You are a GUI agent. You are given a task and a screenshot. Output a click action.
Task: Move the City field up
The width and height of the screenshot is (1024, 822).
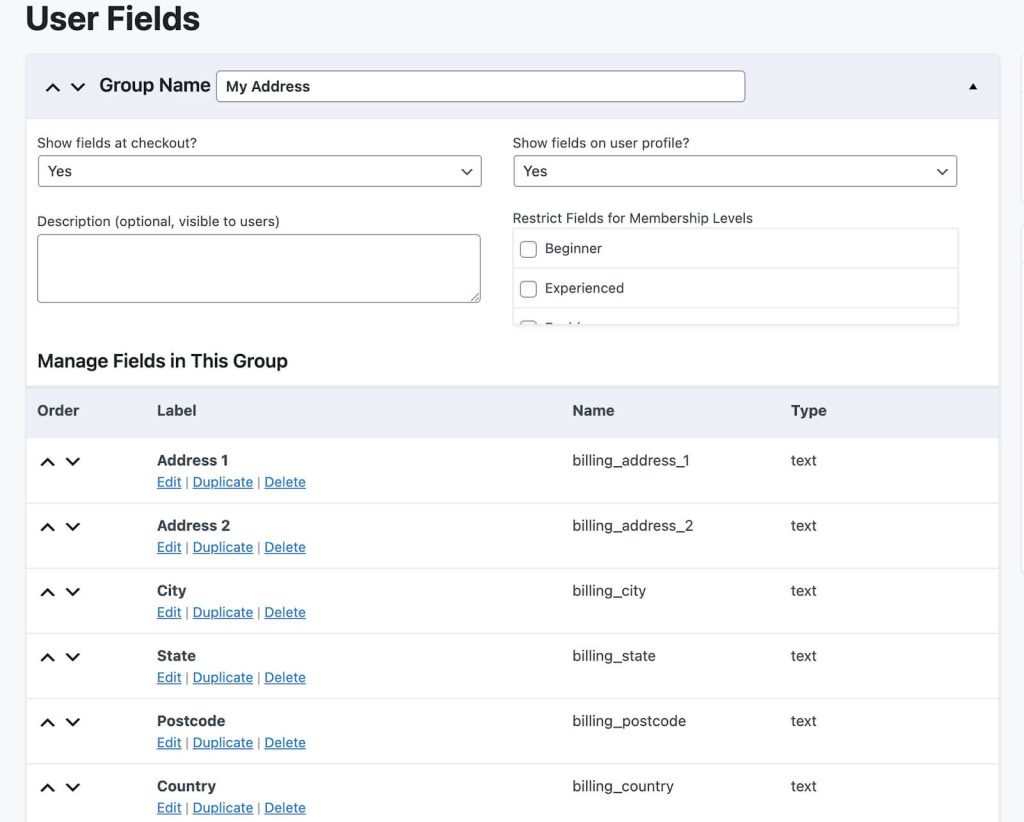coord(46,591)
